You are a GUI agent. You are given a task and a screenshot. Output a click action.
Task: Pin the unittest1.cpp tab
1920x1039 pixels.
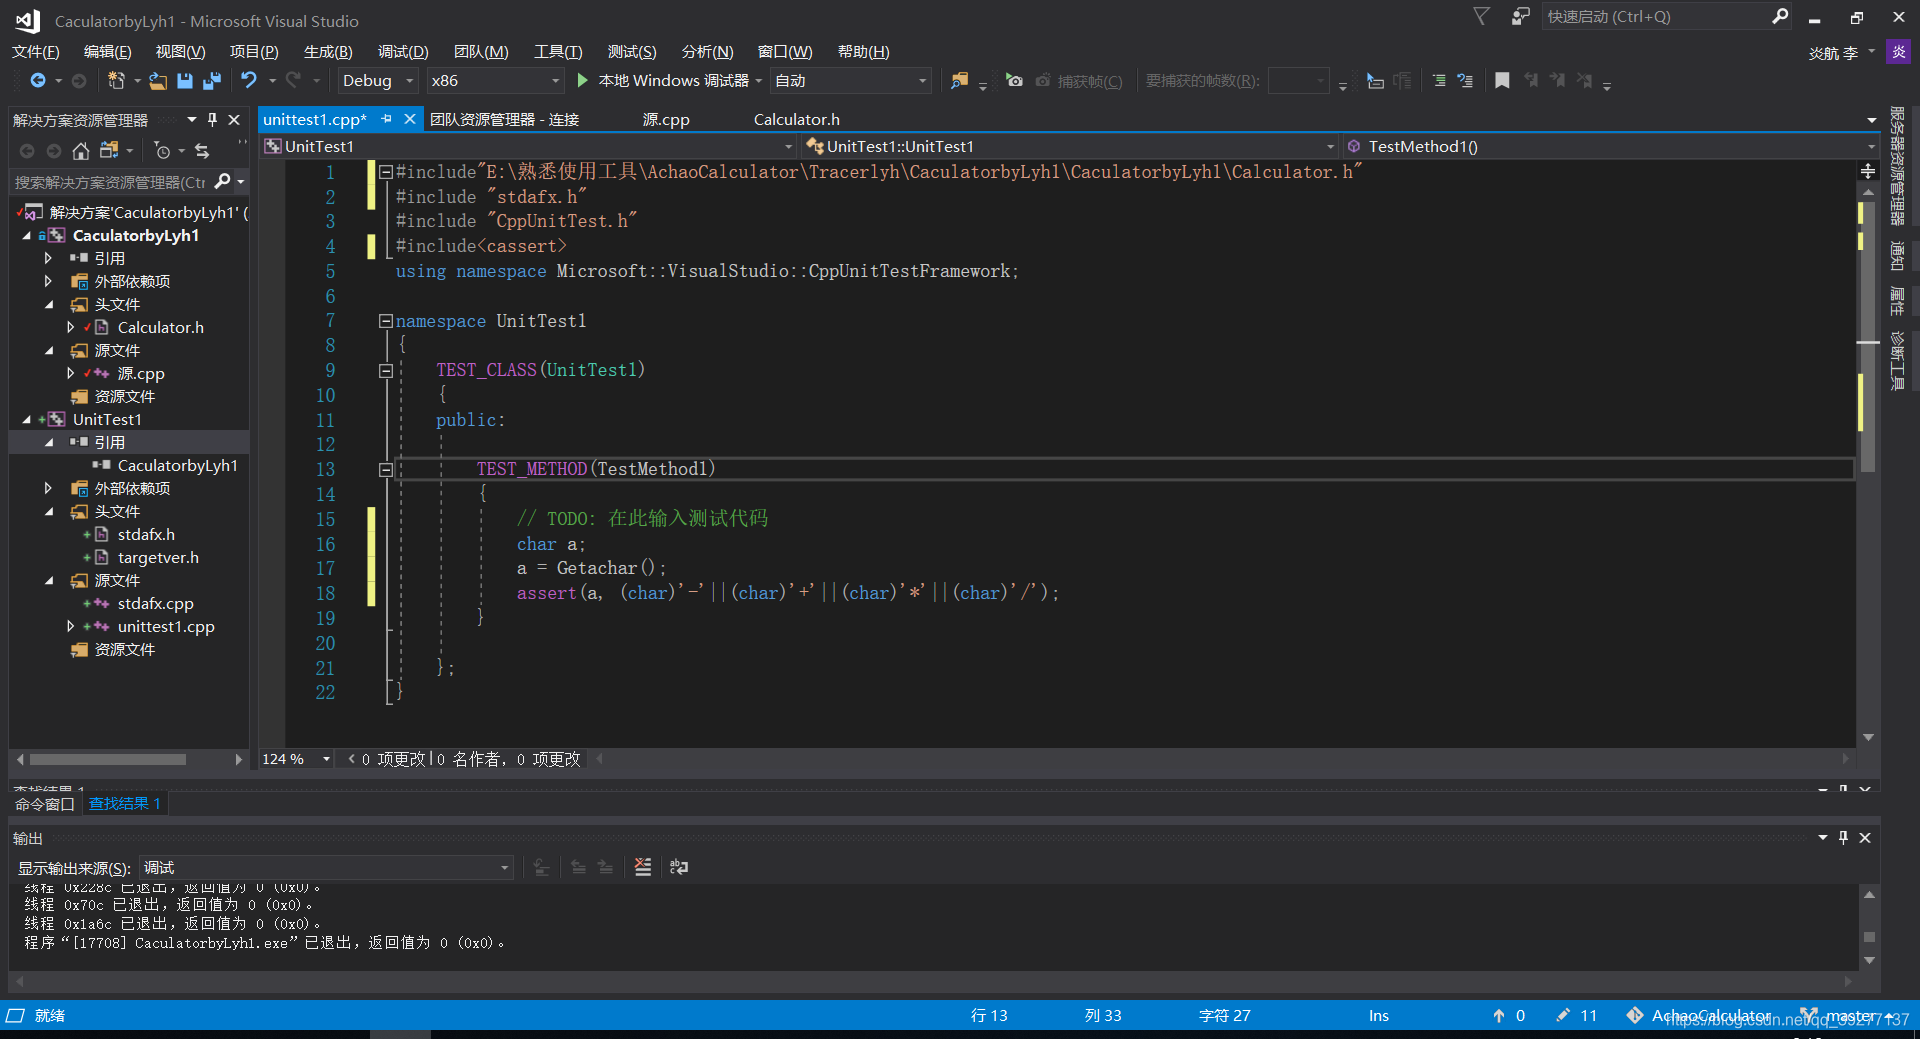coord(387,119)
